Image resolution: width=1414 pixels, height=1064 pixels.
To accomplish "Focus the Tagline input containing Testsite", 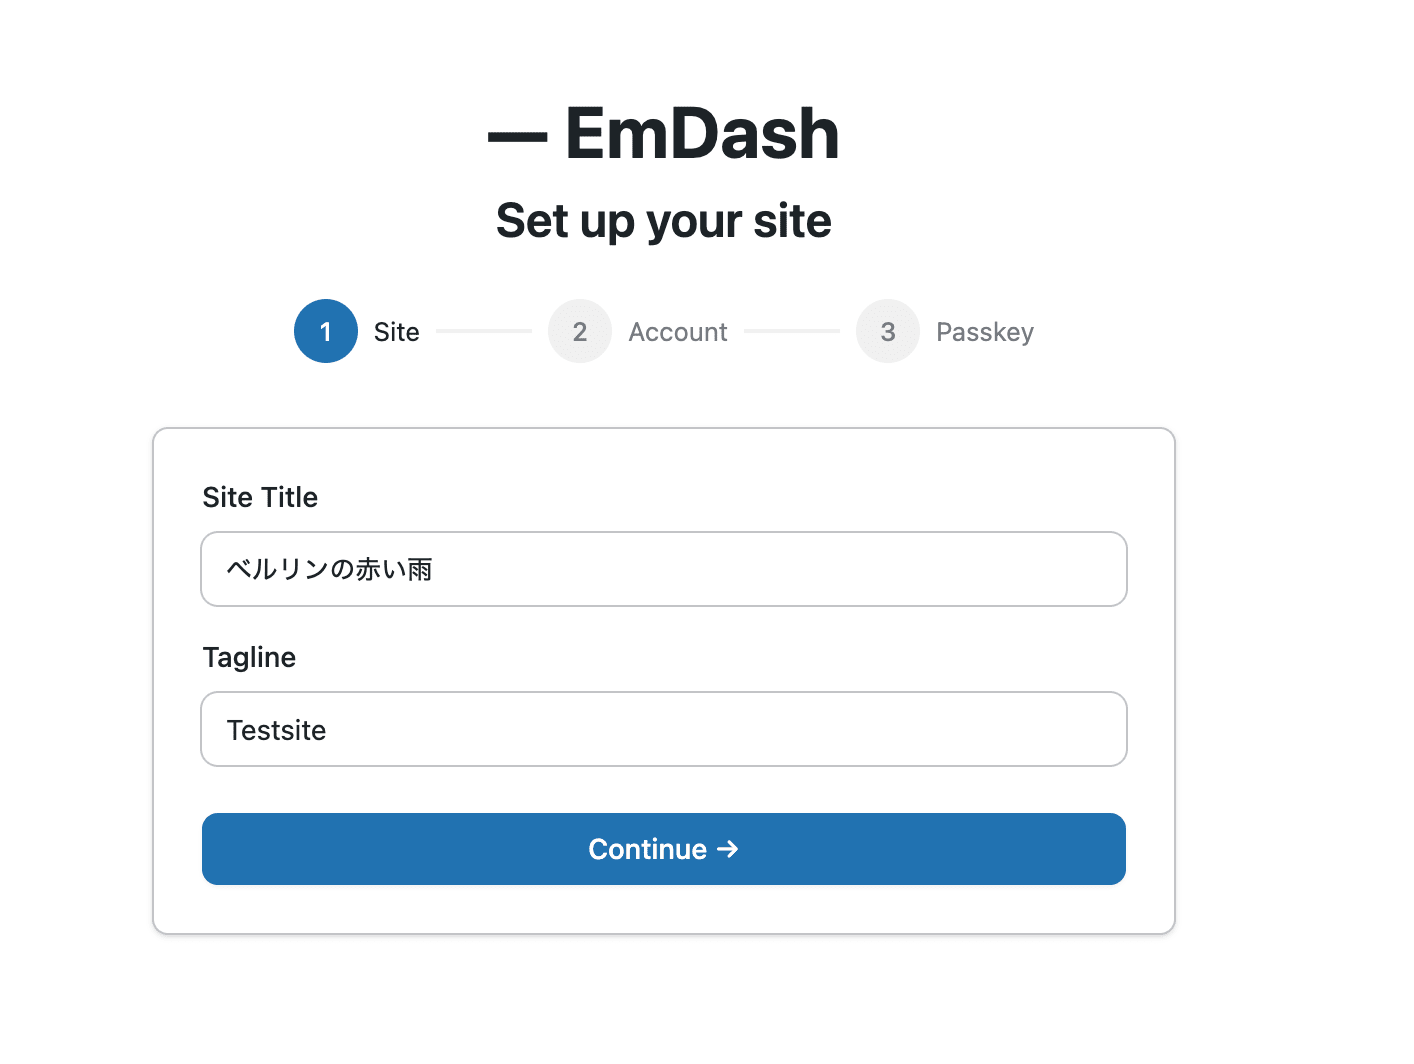I will pyautogui.click(x=663, y=729).
